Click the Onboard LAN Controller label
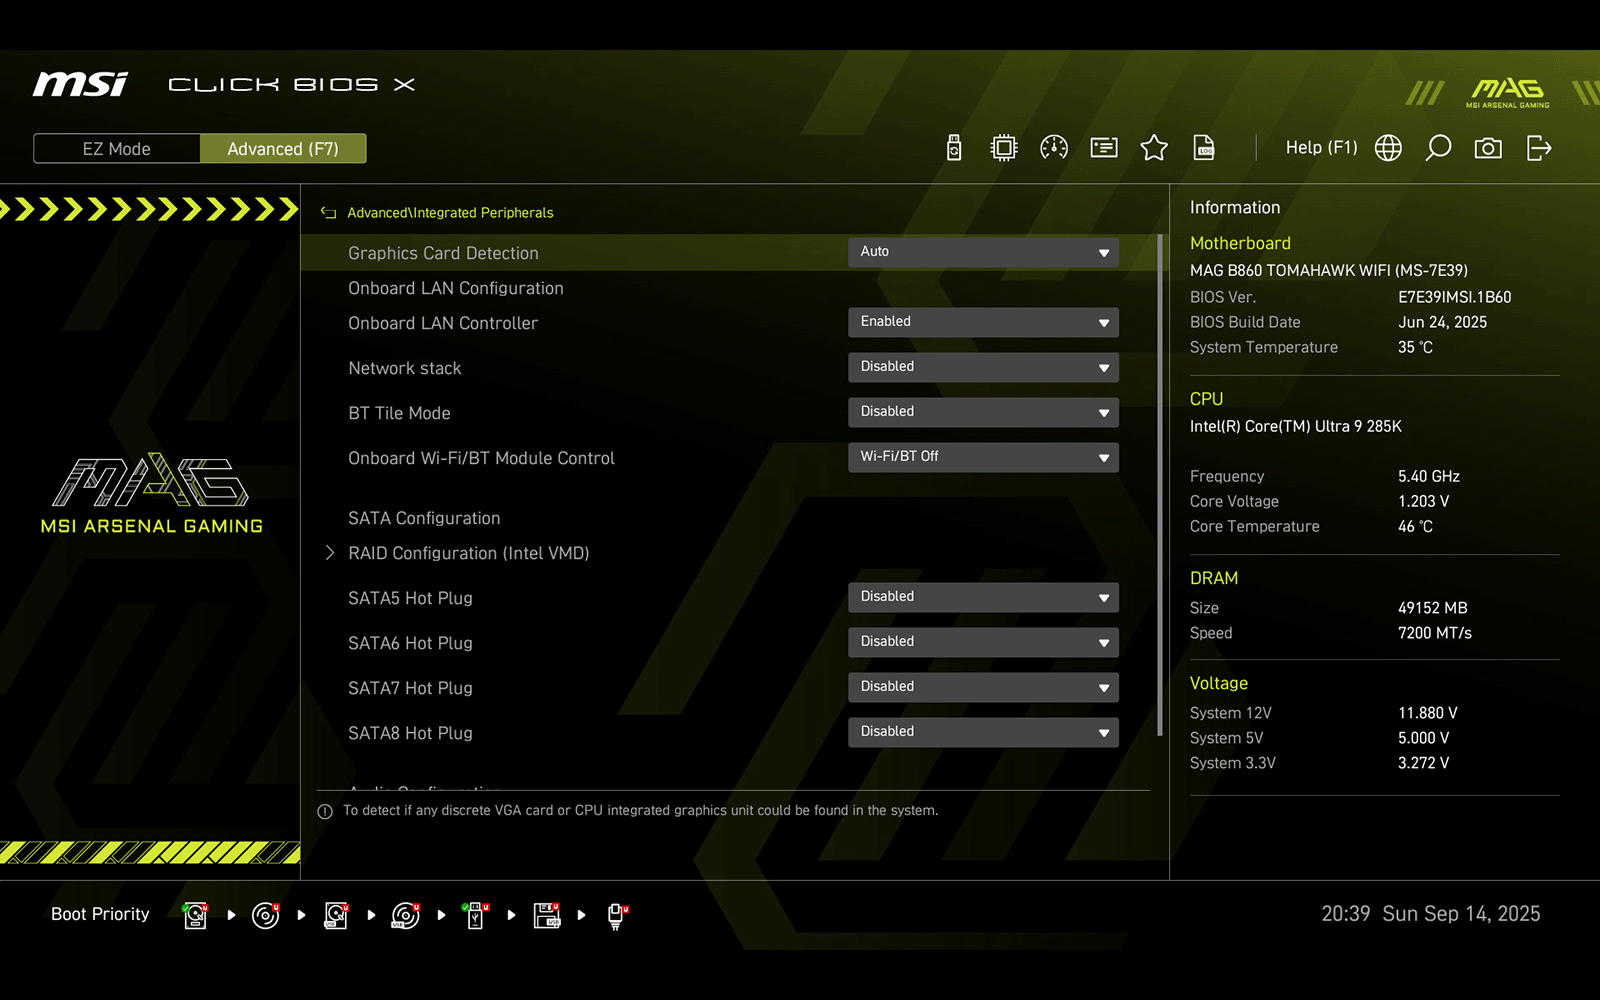The width and height of the screenshot is (1600, 1000). pyautogui.click(x=443, y=324)
